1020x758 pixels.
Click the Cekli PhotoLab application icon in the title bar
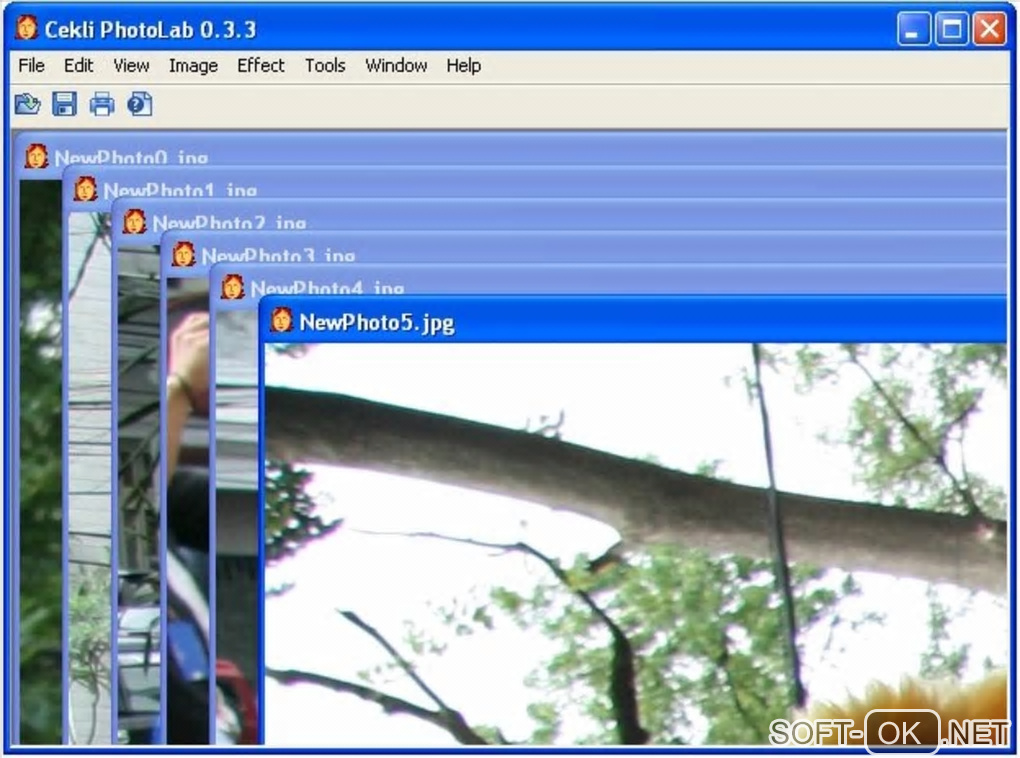(x=27, y=29)
